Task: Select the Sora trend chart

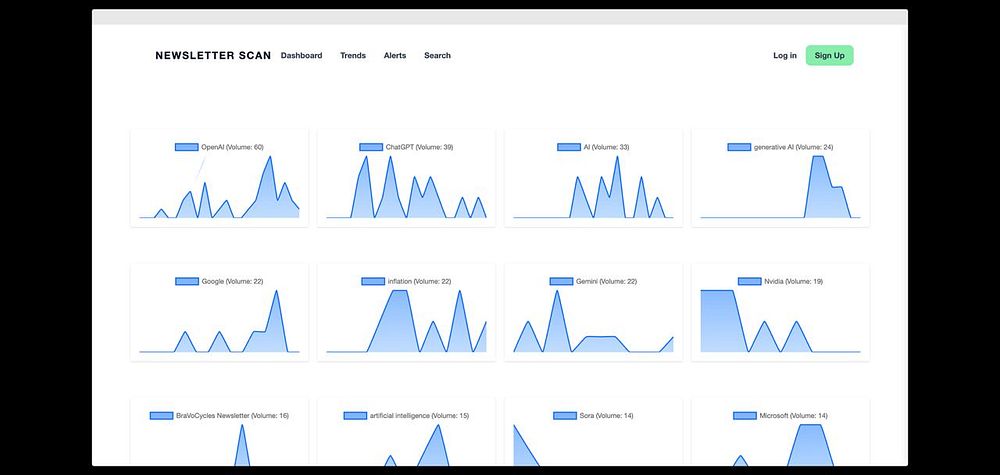Action: (593, 432)
